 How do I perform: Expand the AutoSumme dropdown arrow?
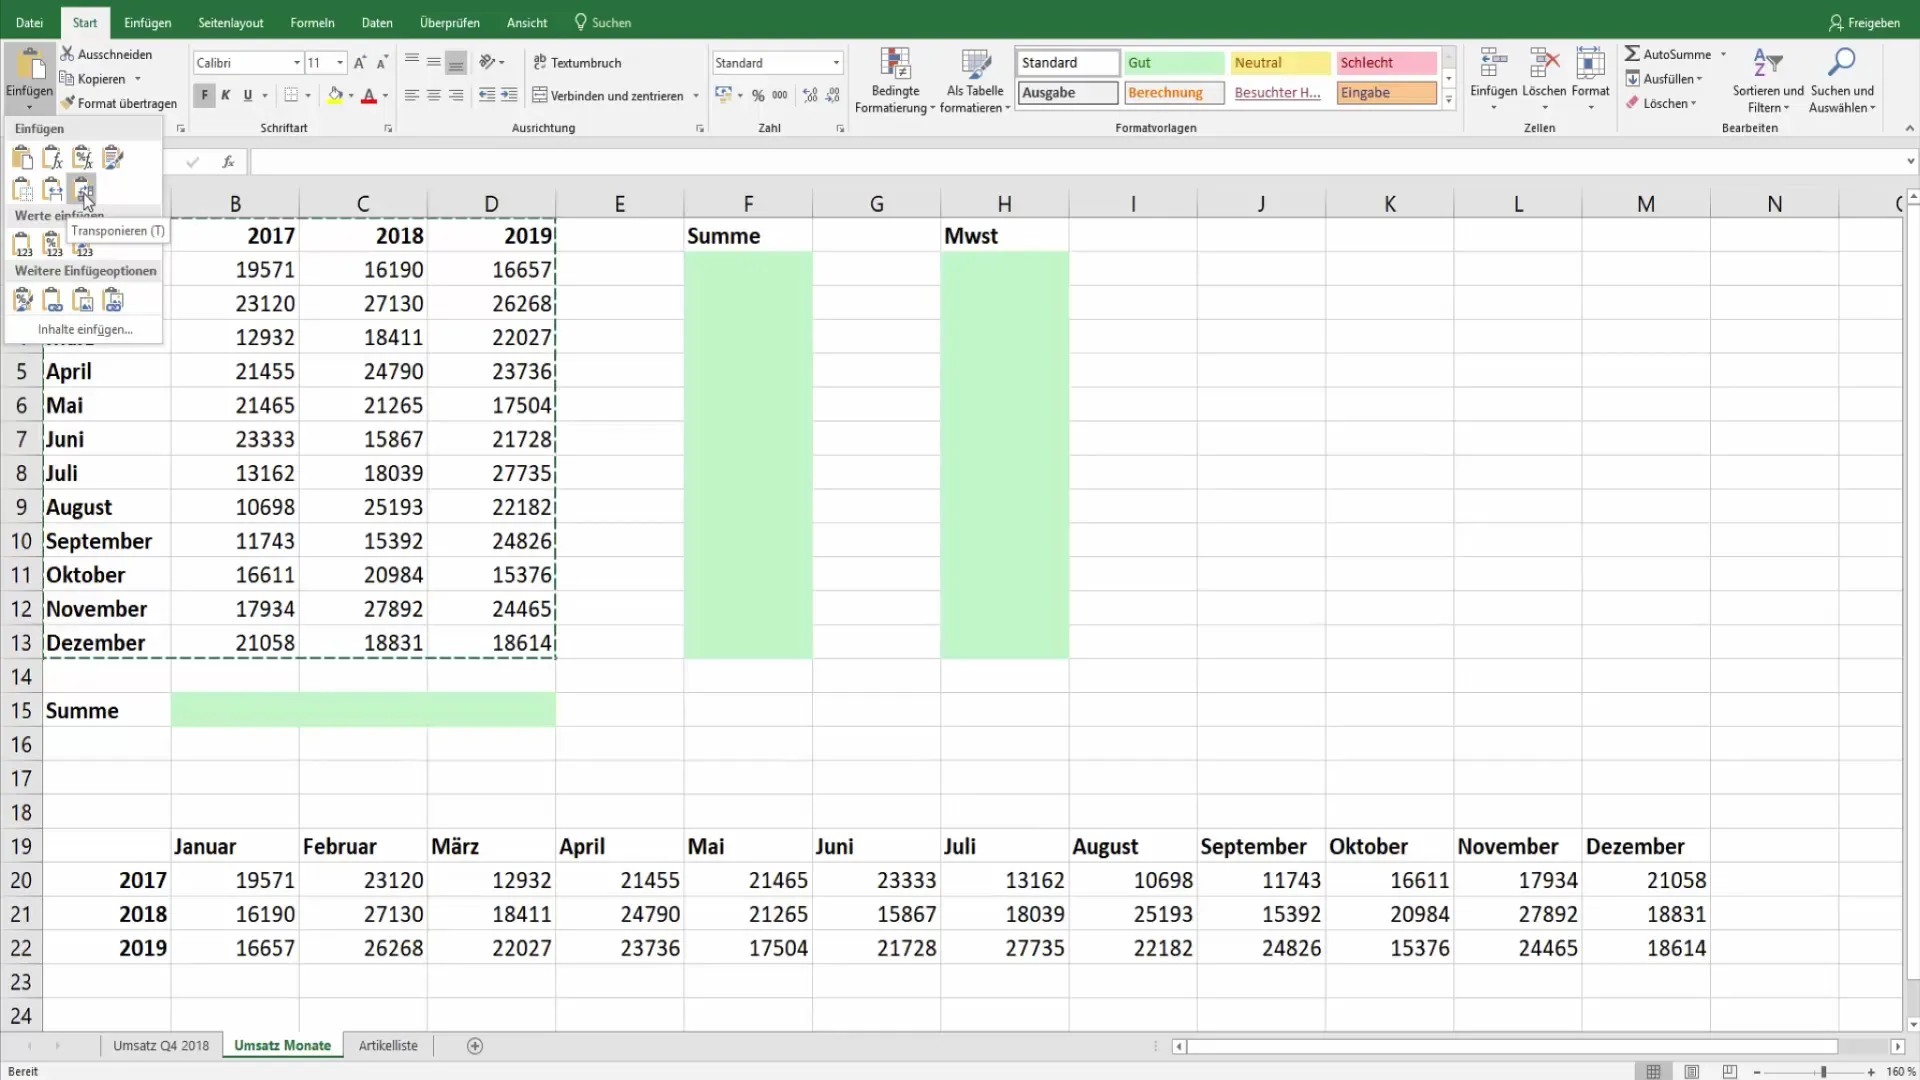point(1723,54)
